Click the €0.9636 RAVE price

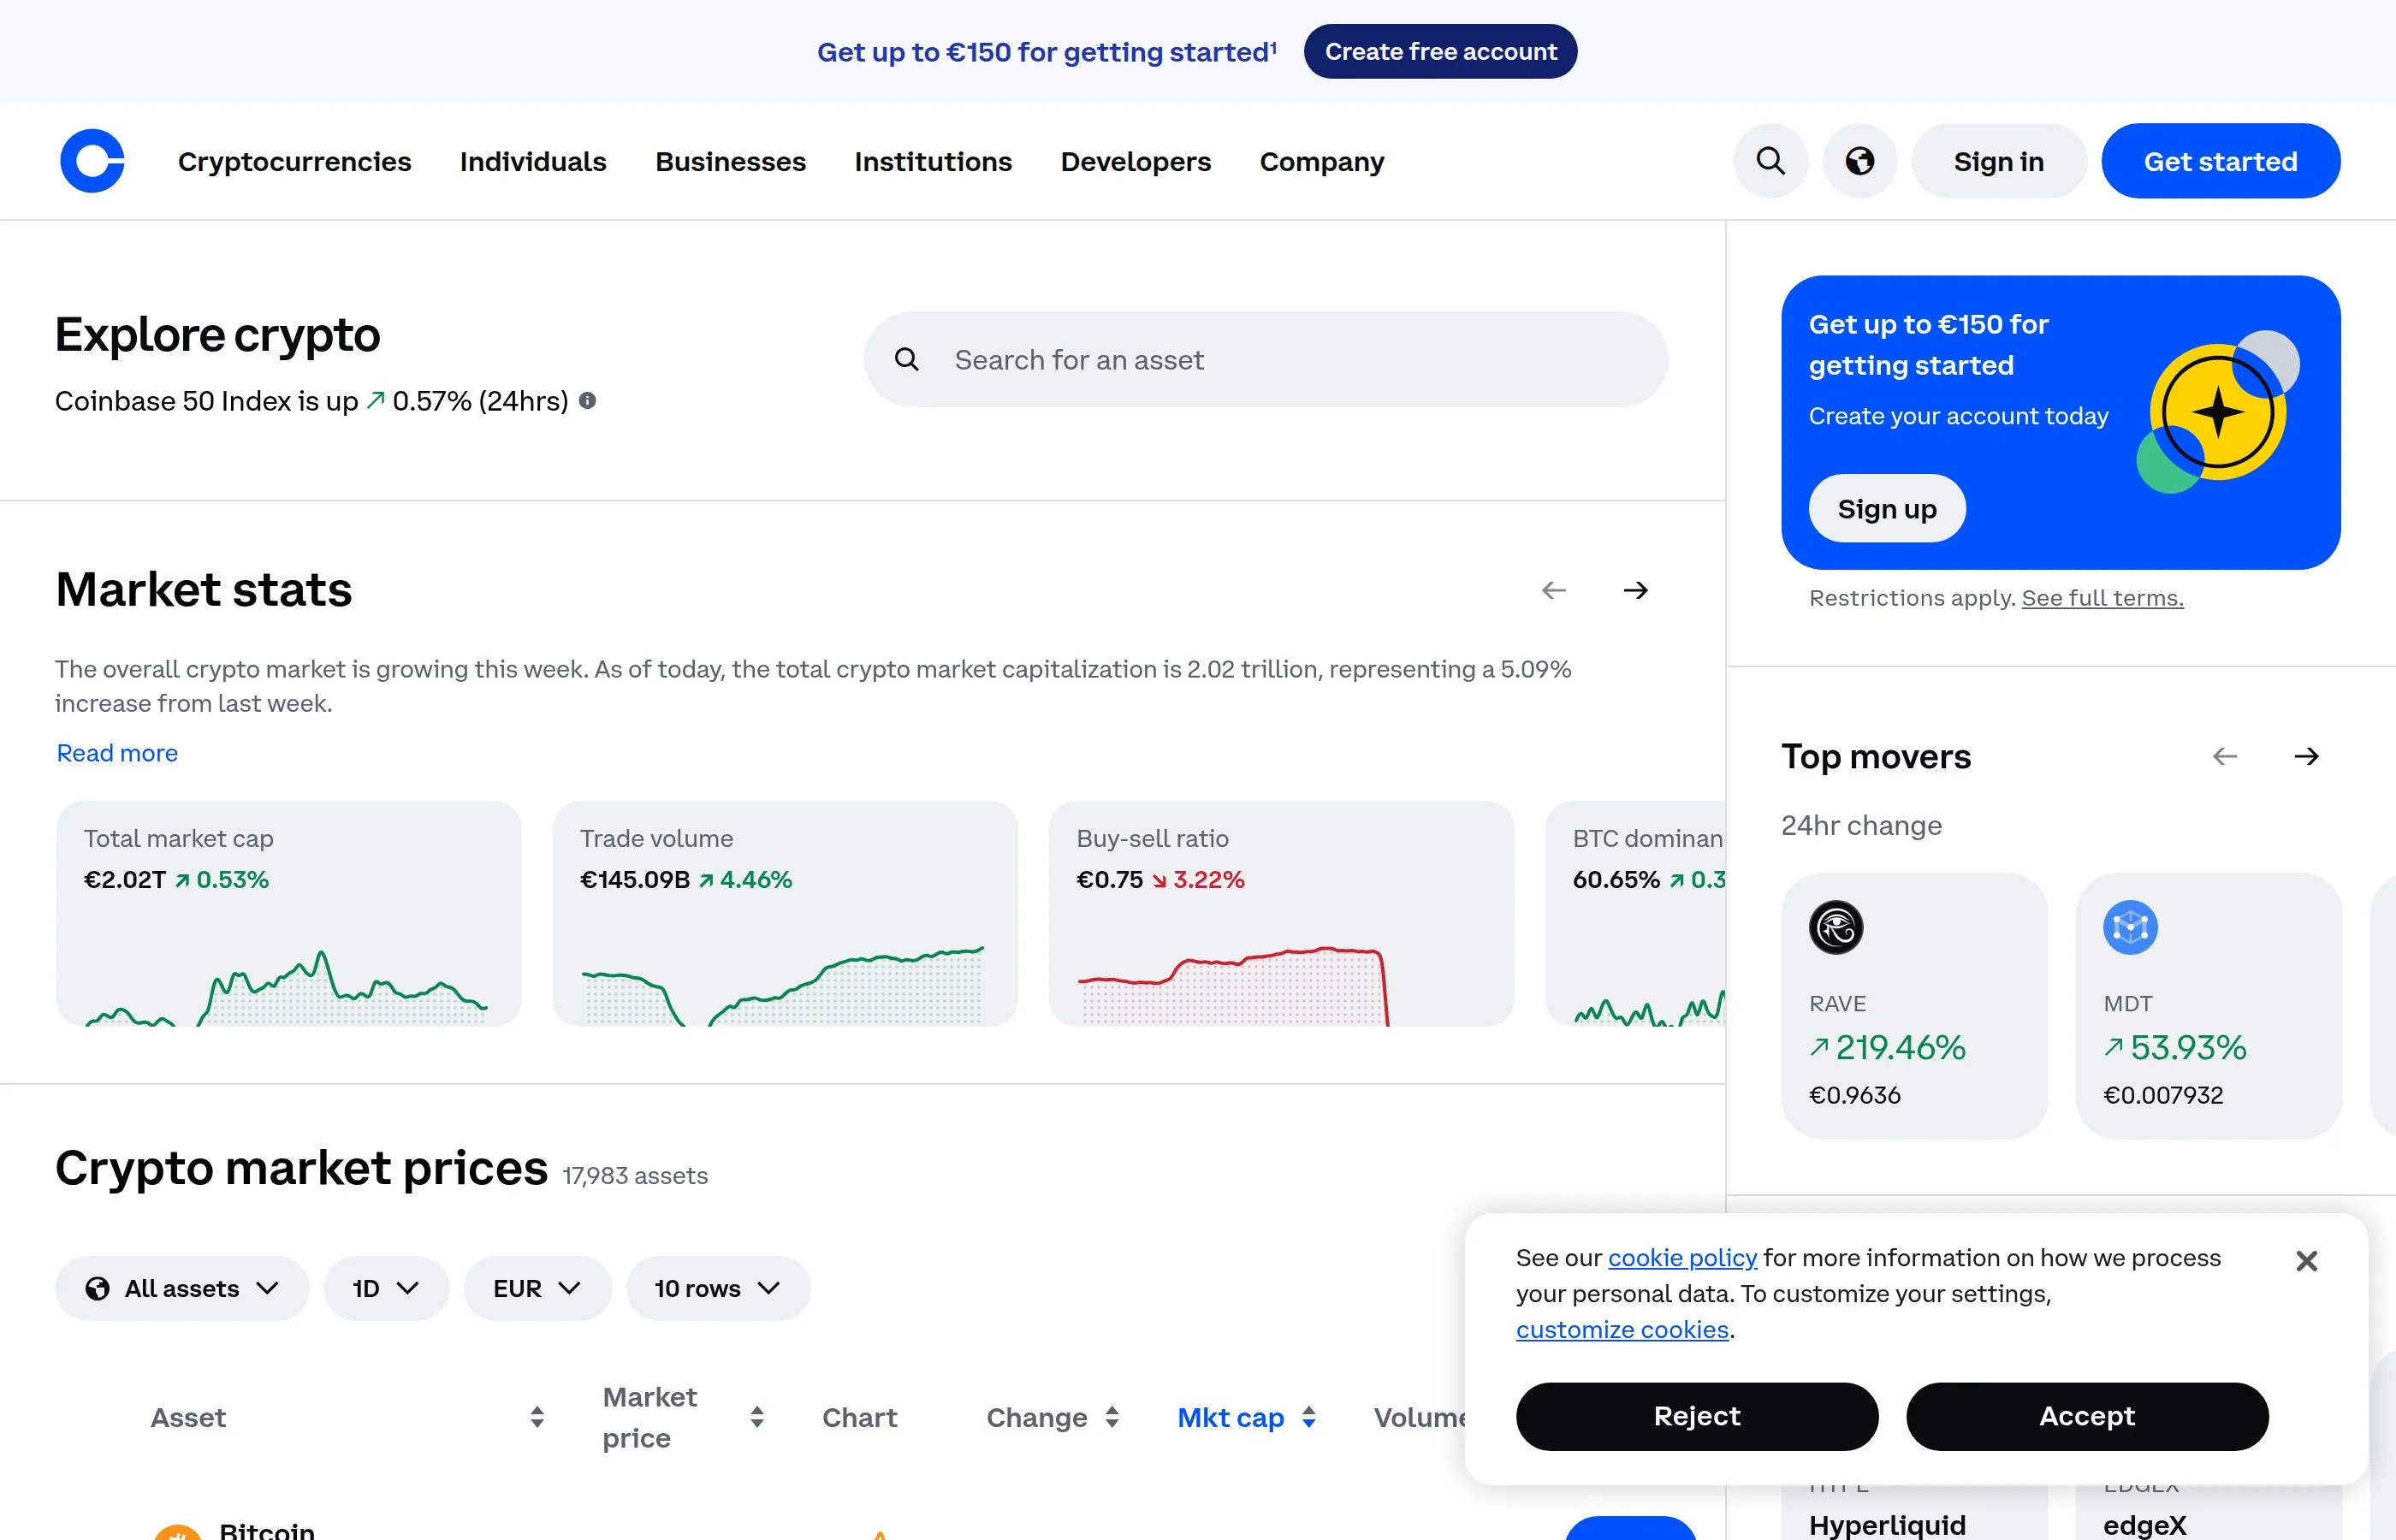[1854, 1095]
